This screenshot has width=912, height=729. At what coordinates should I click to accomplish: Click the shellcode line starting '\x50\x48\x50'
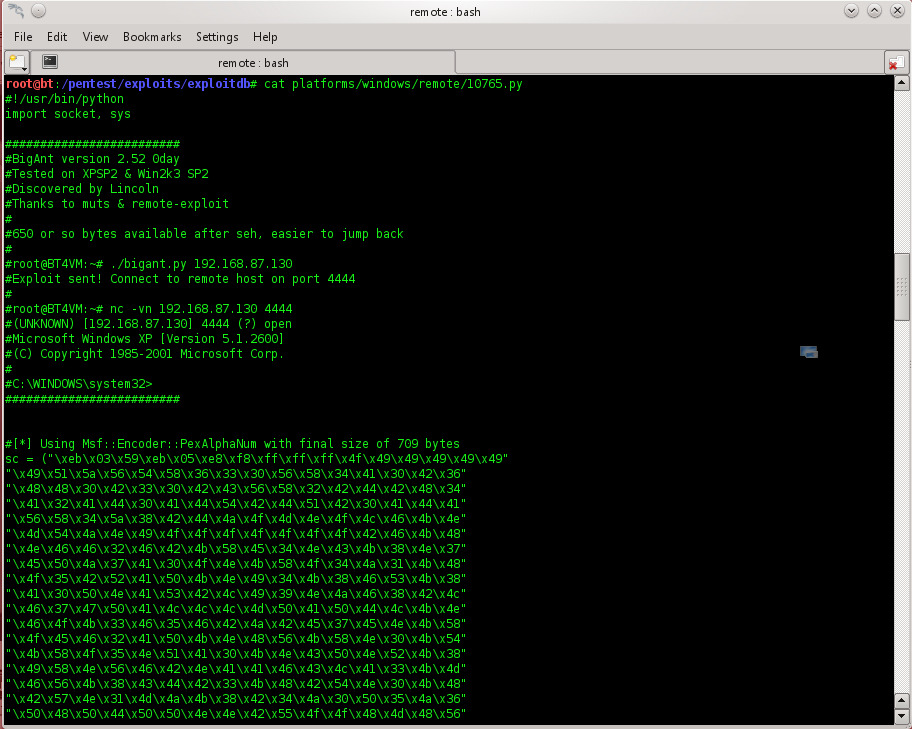(236, 714)
